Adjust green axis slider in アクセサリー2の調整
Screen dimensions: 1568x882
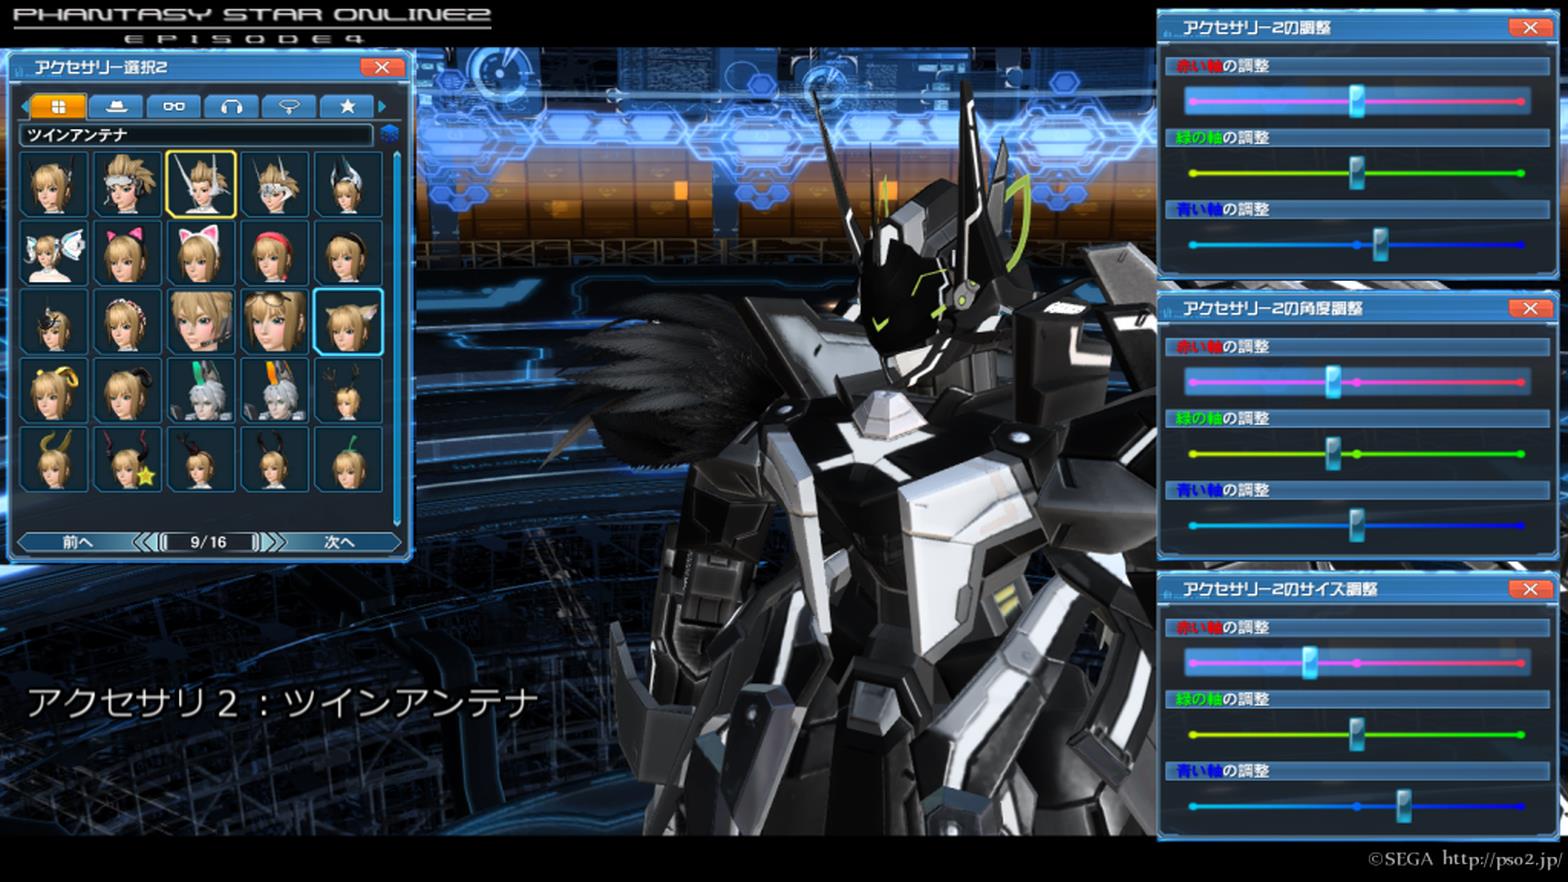pyautogui.click(x=1357, y=173)
